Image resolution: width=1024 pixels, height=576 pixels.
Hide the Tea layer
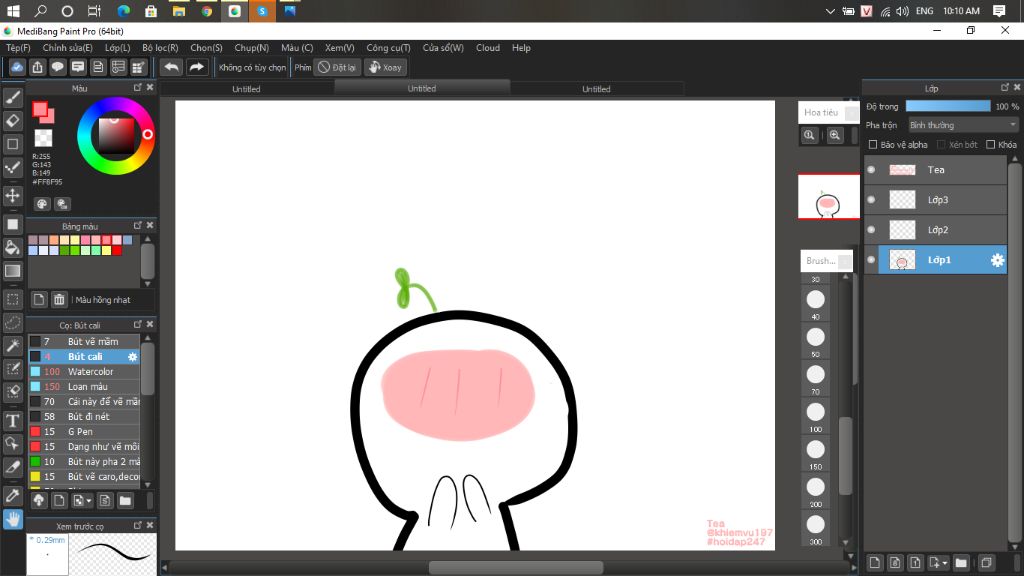coord(871,170)
